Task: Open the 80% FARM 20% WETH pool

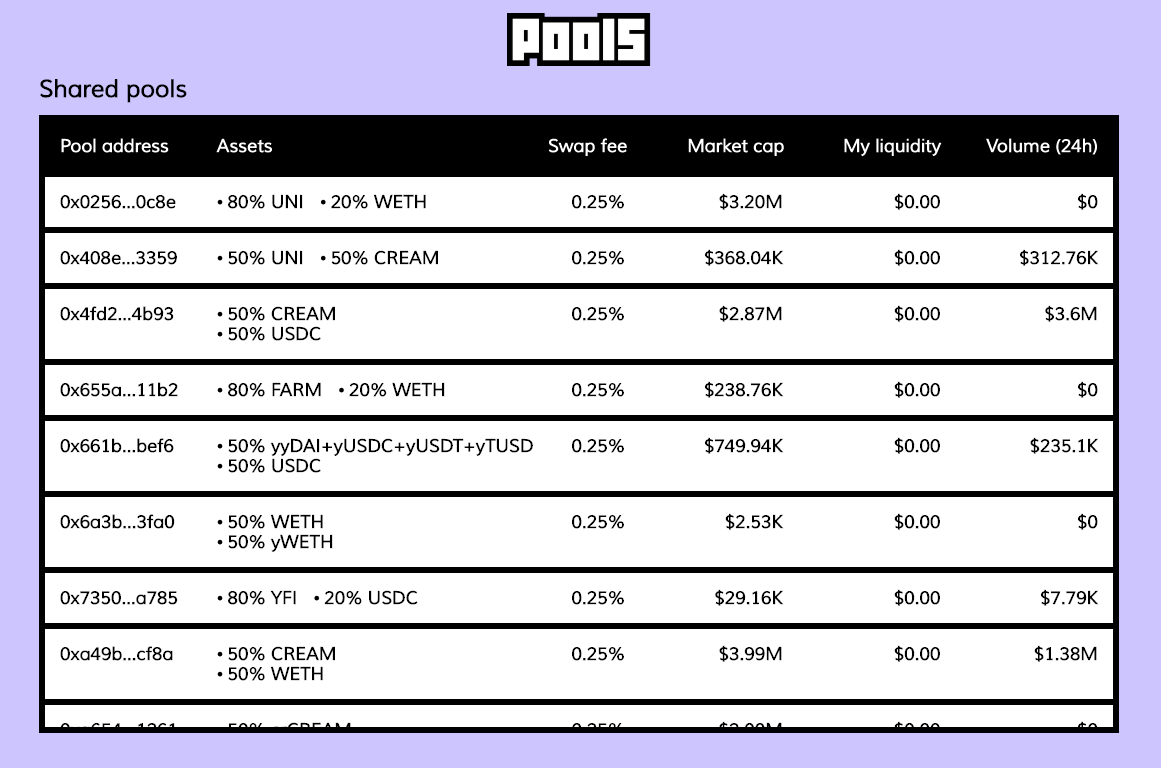Action: [578, 390]
